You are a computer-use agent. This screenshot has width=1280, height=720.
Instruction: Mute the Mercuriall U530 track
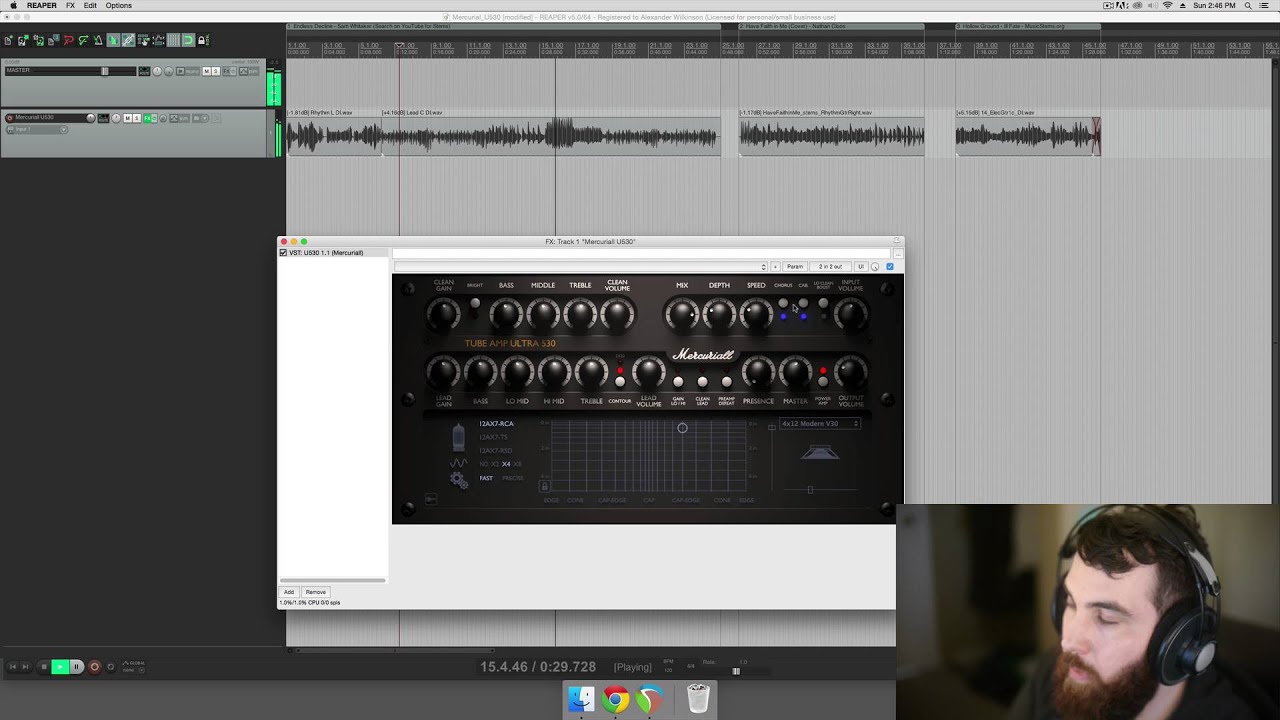pyautogui.click(x=128, y=118)
